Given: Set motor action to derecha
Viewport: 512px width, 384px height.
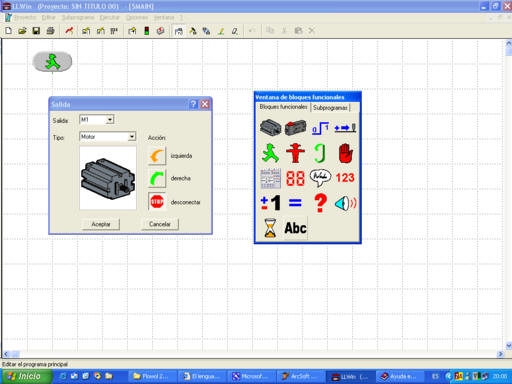Looking at the screenshot, I should 157,178.
